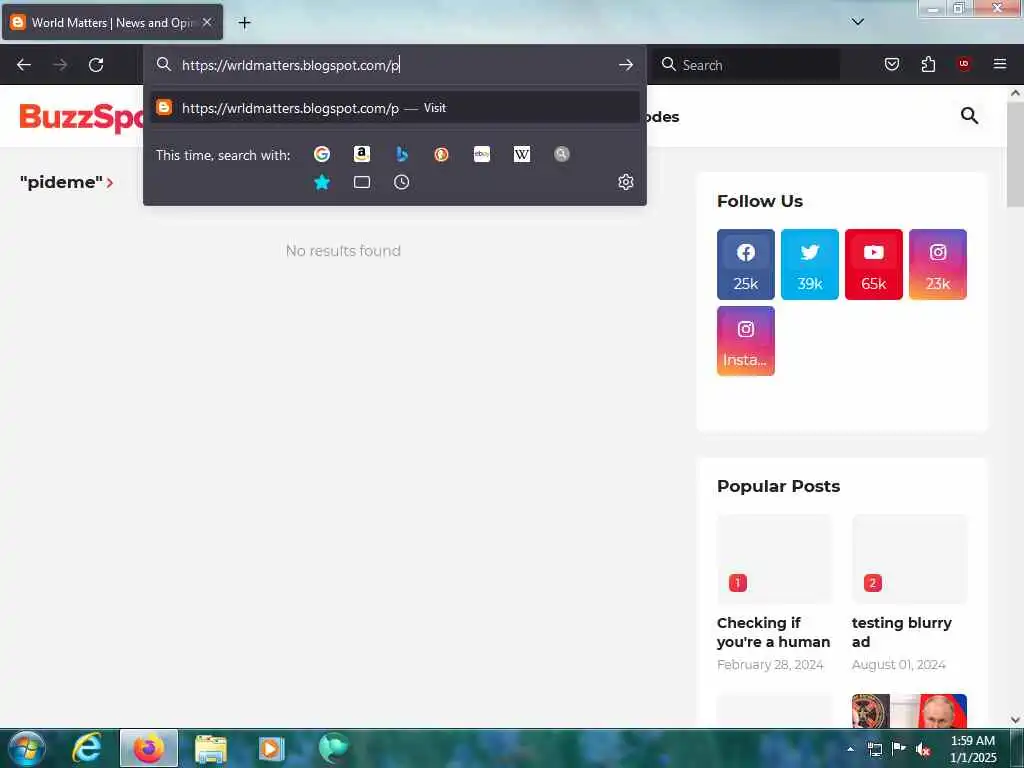This screenshot has width=1024, height=768.
Task: Click the "pideme" search label heading
Action: tap(61, 182)
